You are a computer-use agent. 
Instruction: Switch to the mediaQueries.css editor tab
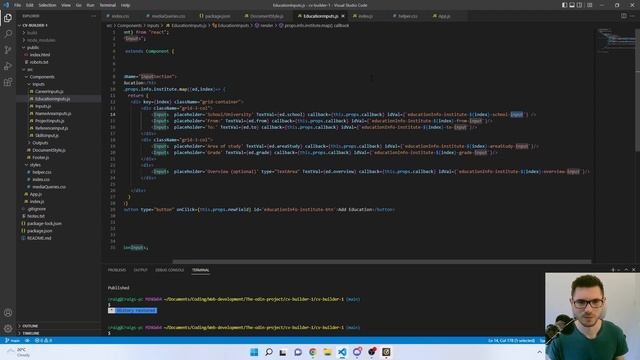click(168, 16)
